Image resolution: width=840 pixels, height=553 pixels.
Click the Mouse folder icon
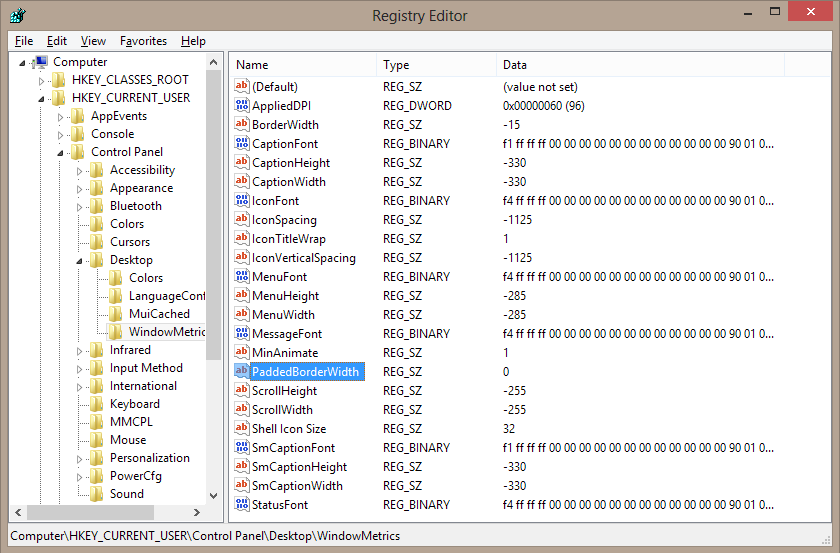point(96,440)
